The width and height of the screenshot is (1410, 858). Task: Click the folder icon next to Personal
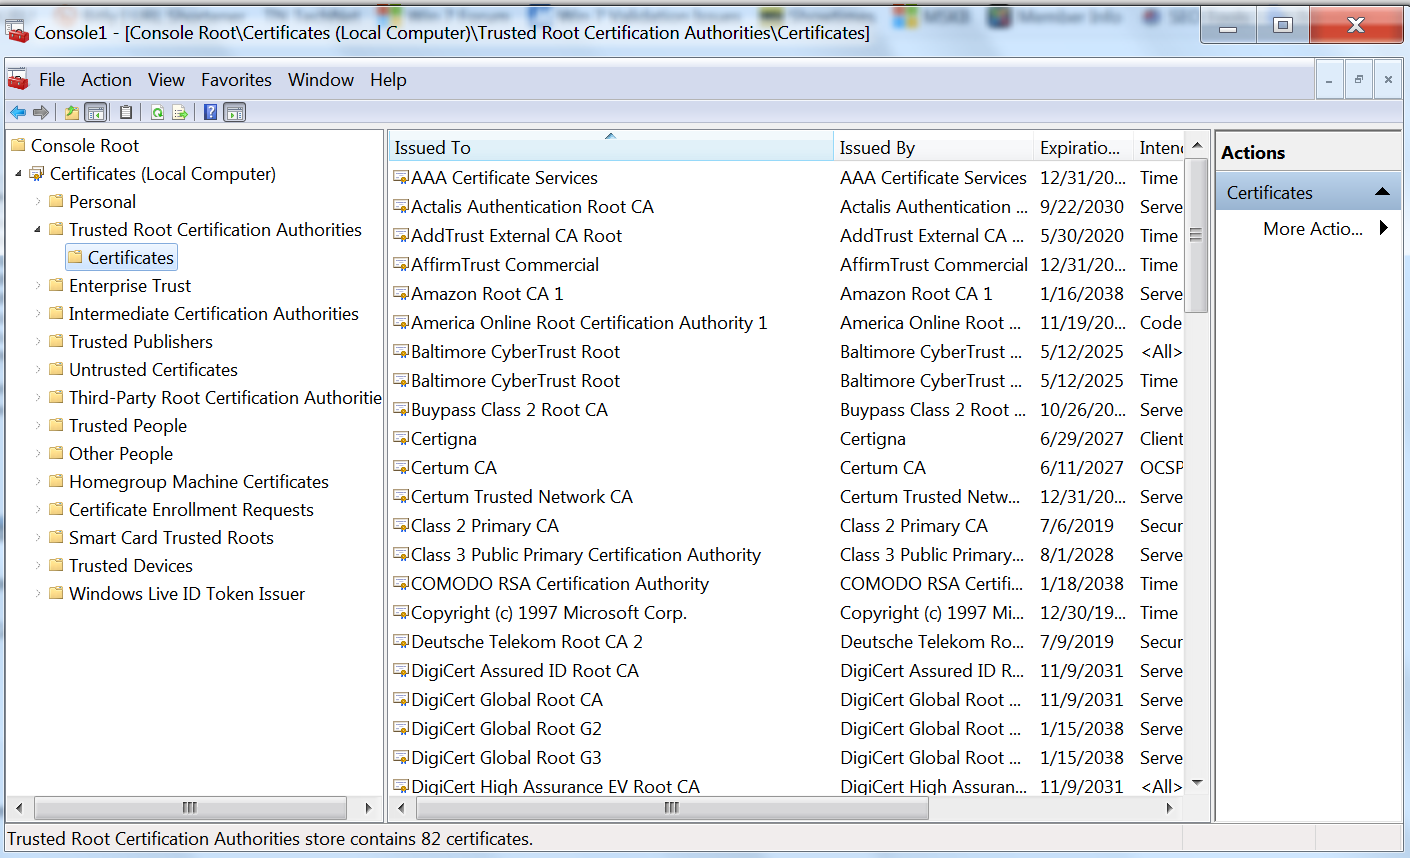pos(57,201)
